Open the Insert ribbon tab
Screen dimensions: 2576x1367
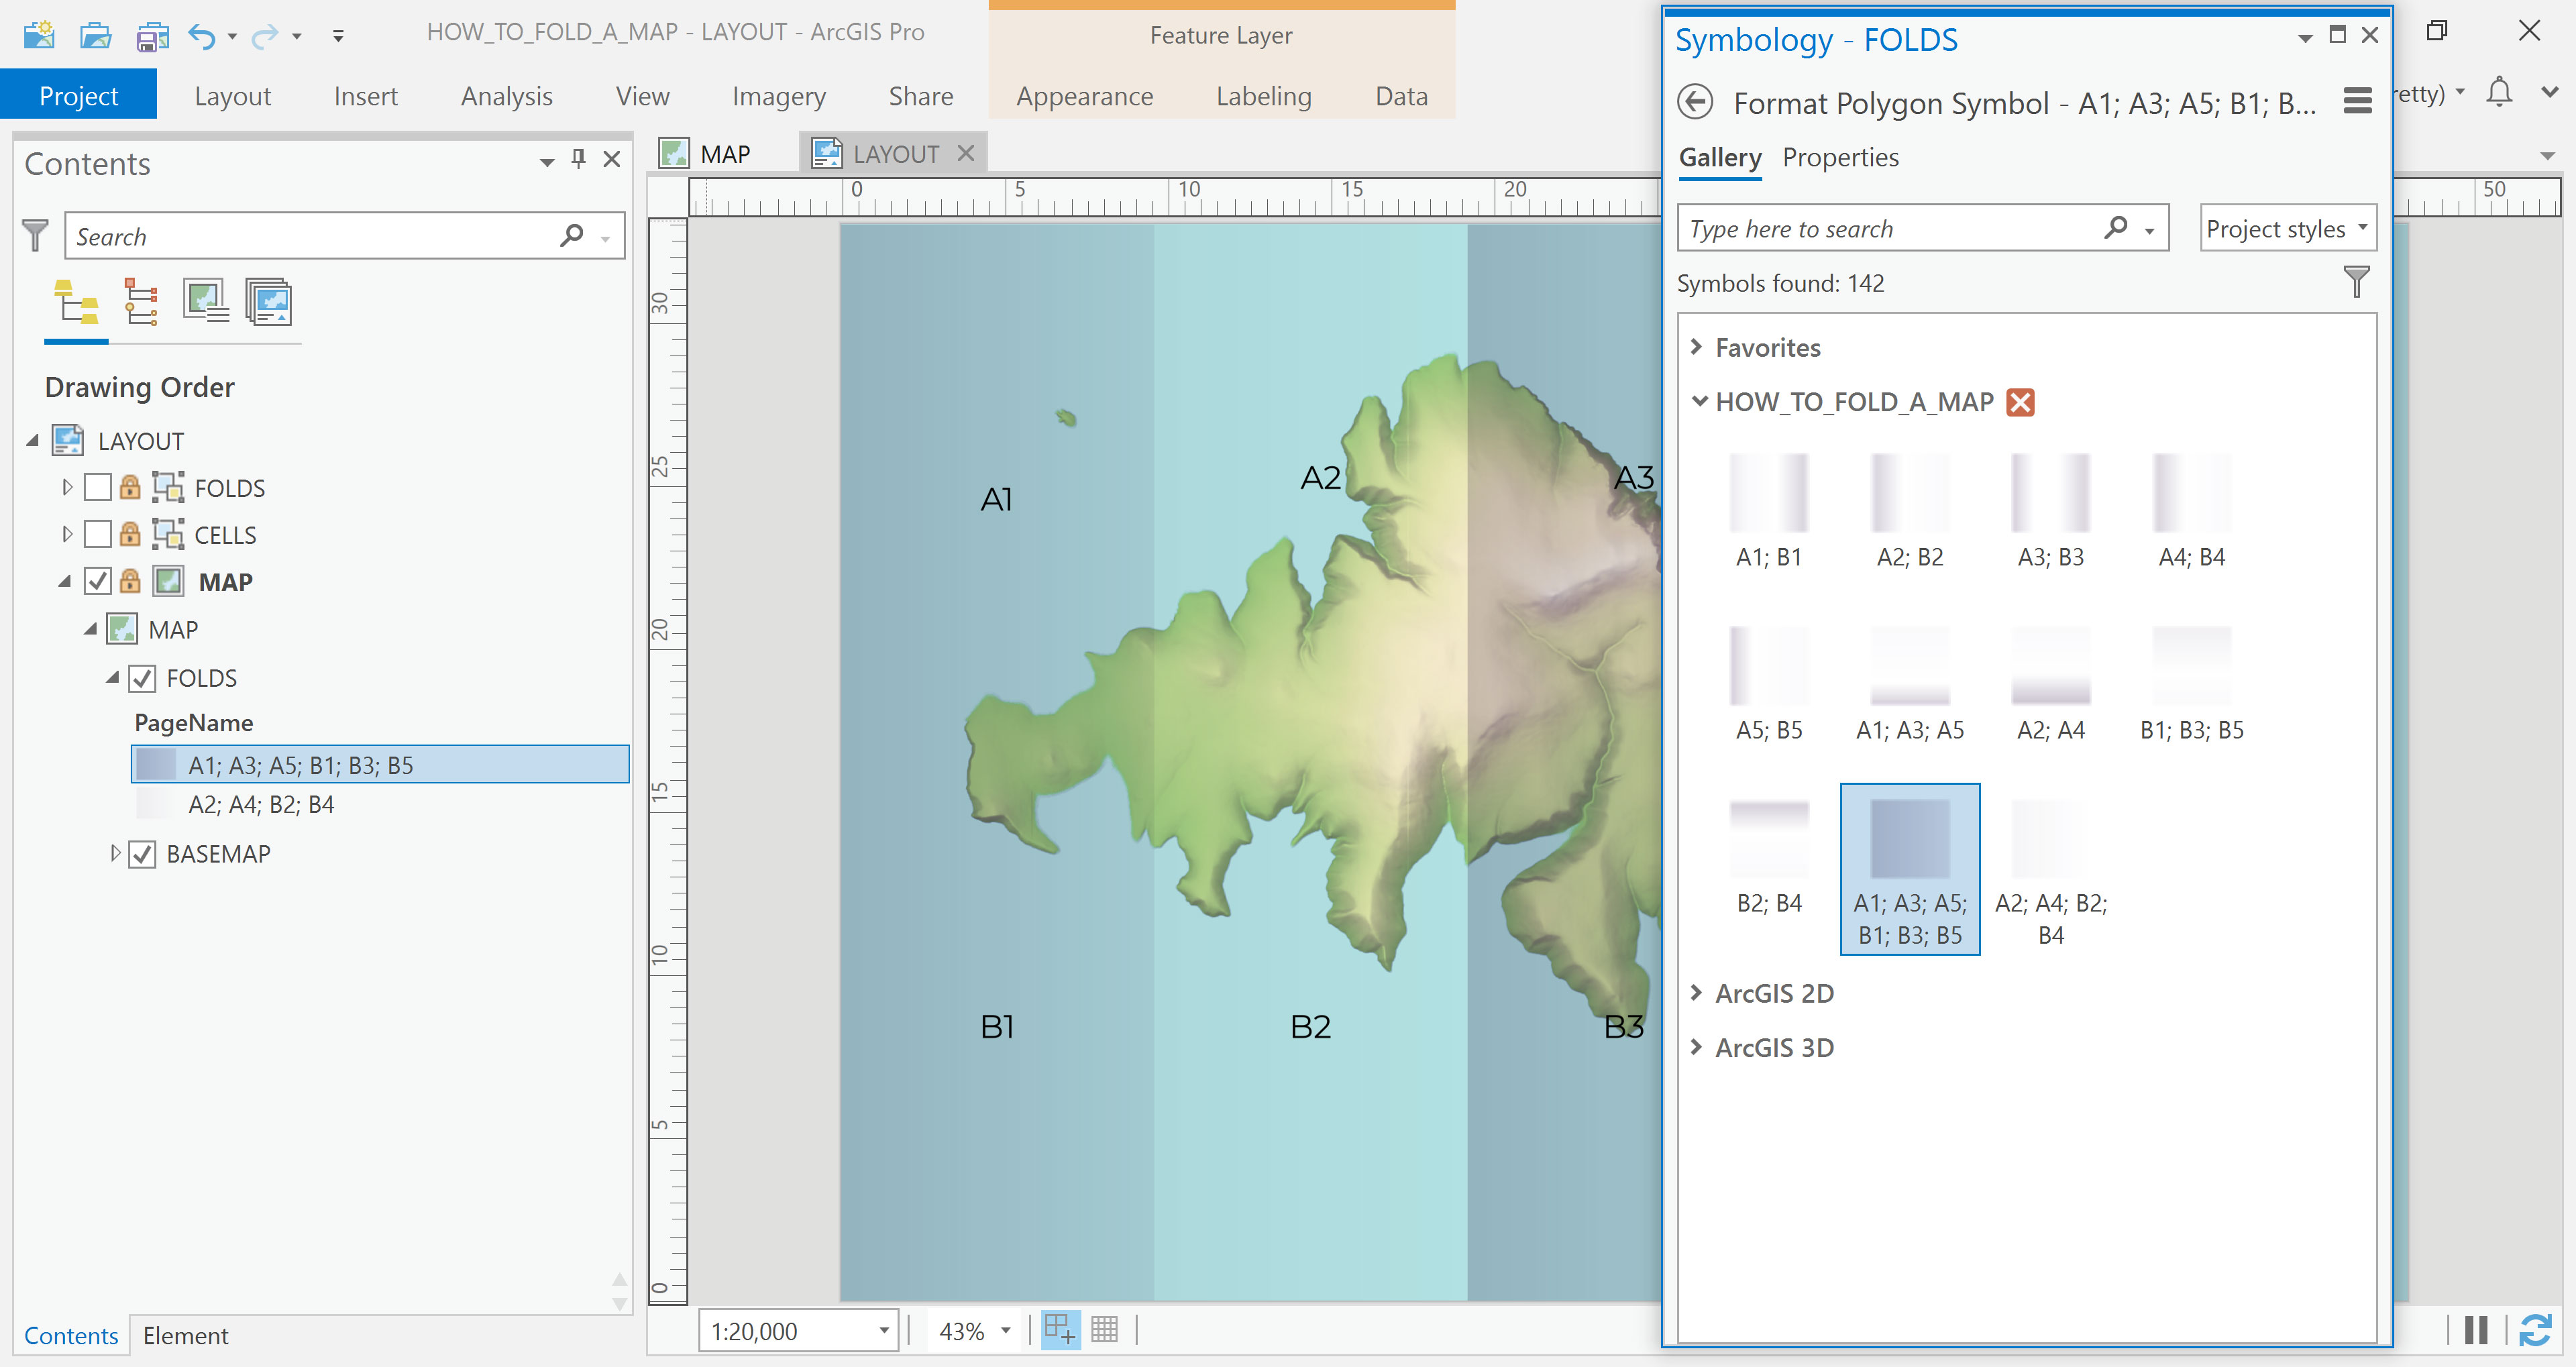tap(365, 96)
